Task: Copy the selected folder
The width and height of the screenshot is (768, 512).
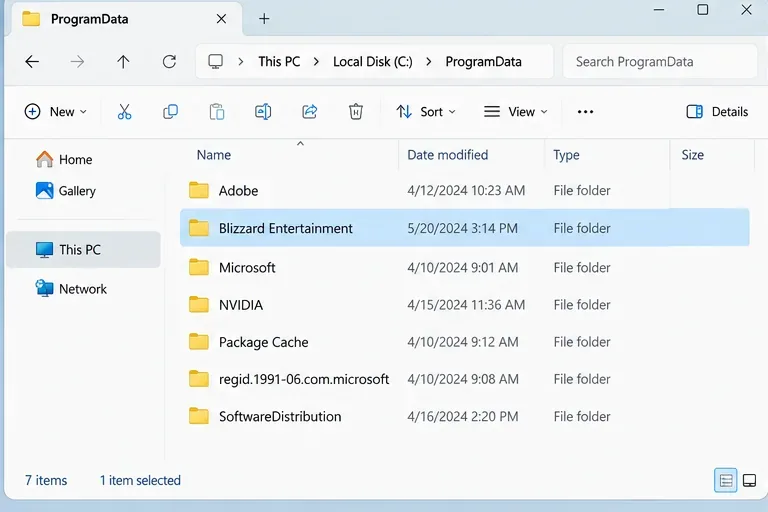Action: coord(170,112)
